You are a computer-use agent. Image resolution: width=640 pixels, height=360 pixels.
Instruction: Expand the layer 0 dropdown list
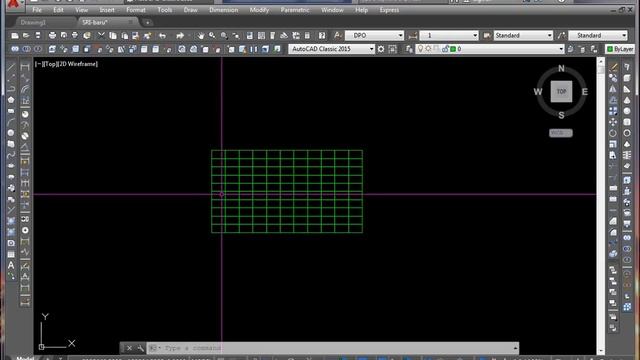coord(561,49)
